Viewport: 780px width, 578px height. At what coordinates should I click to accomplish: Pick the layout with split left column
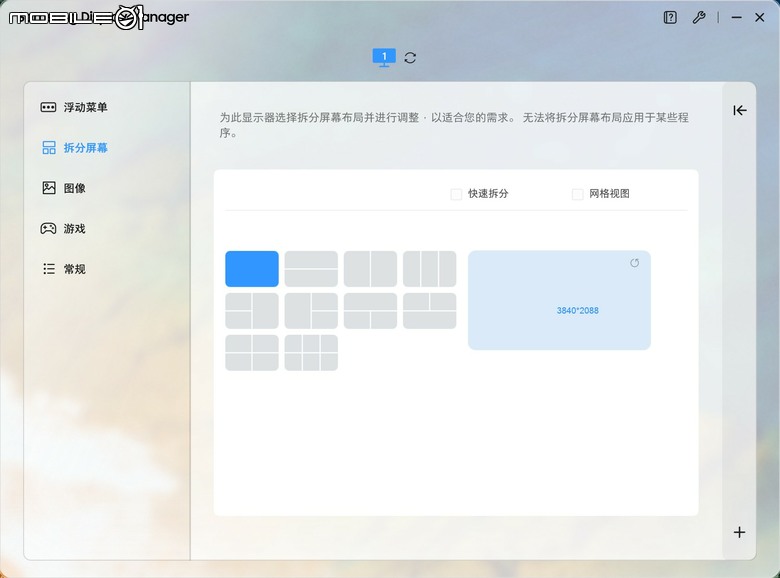point(252,311)
